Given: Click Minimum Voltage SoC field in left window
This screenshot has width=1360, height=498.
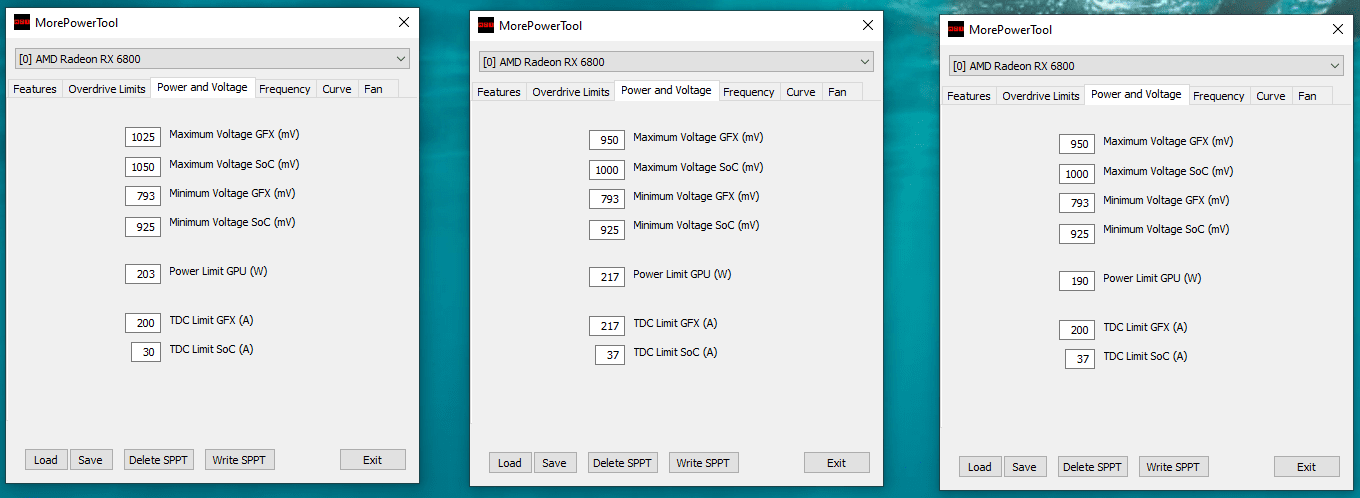Looking at the screenshot, I should pos(143,227).
